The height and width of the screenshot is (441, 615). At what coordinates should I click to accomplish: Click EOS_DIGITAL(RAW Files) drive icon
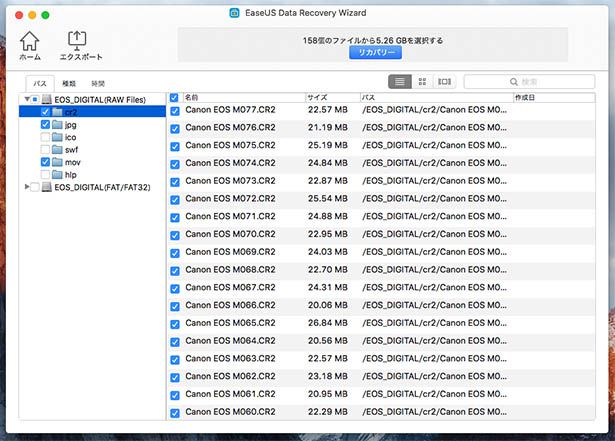coord(47,100)
